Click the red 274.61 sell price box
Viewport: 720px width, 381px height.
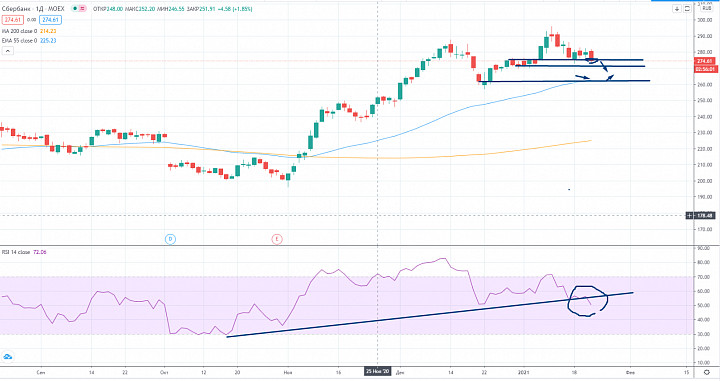coord(12,20)
